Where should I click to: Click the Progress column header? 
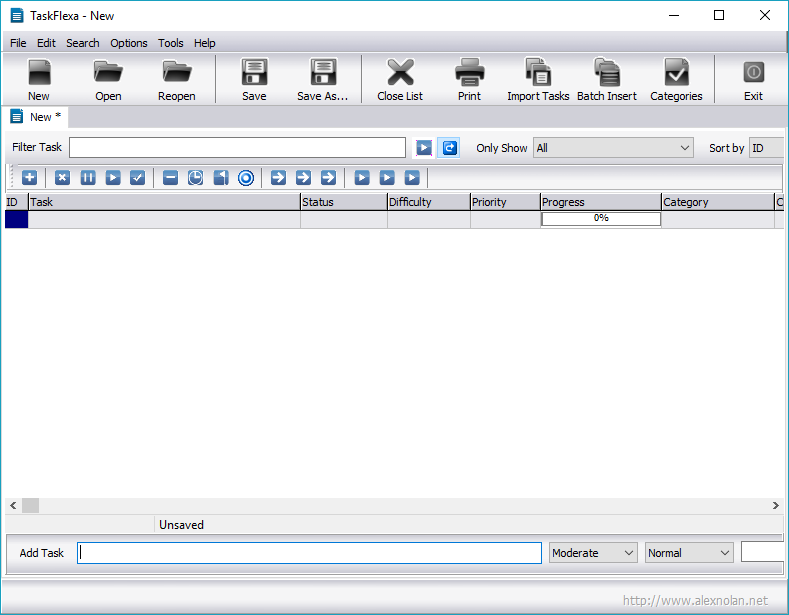point(601,202)
